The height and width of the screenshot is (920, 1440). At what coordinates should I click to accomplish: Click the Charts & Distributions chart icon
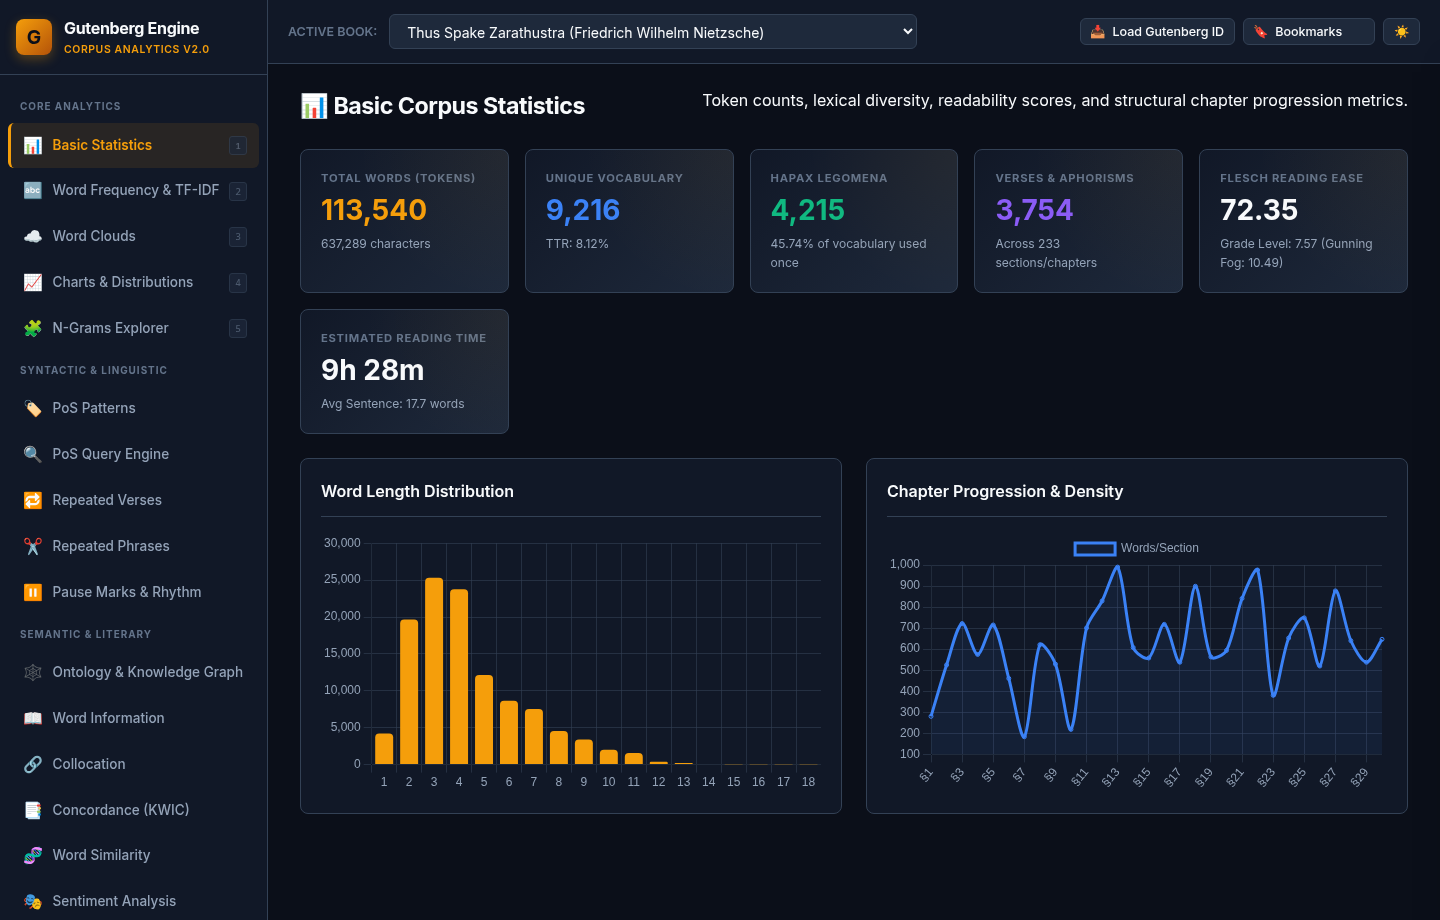click(33, 282)
